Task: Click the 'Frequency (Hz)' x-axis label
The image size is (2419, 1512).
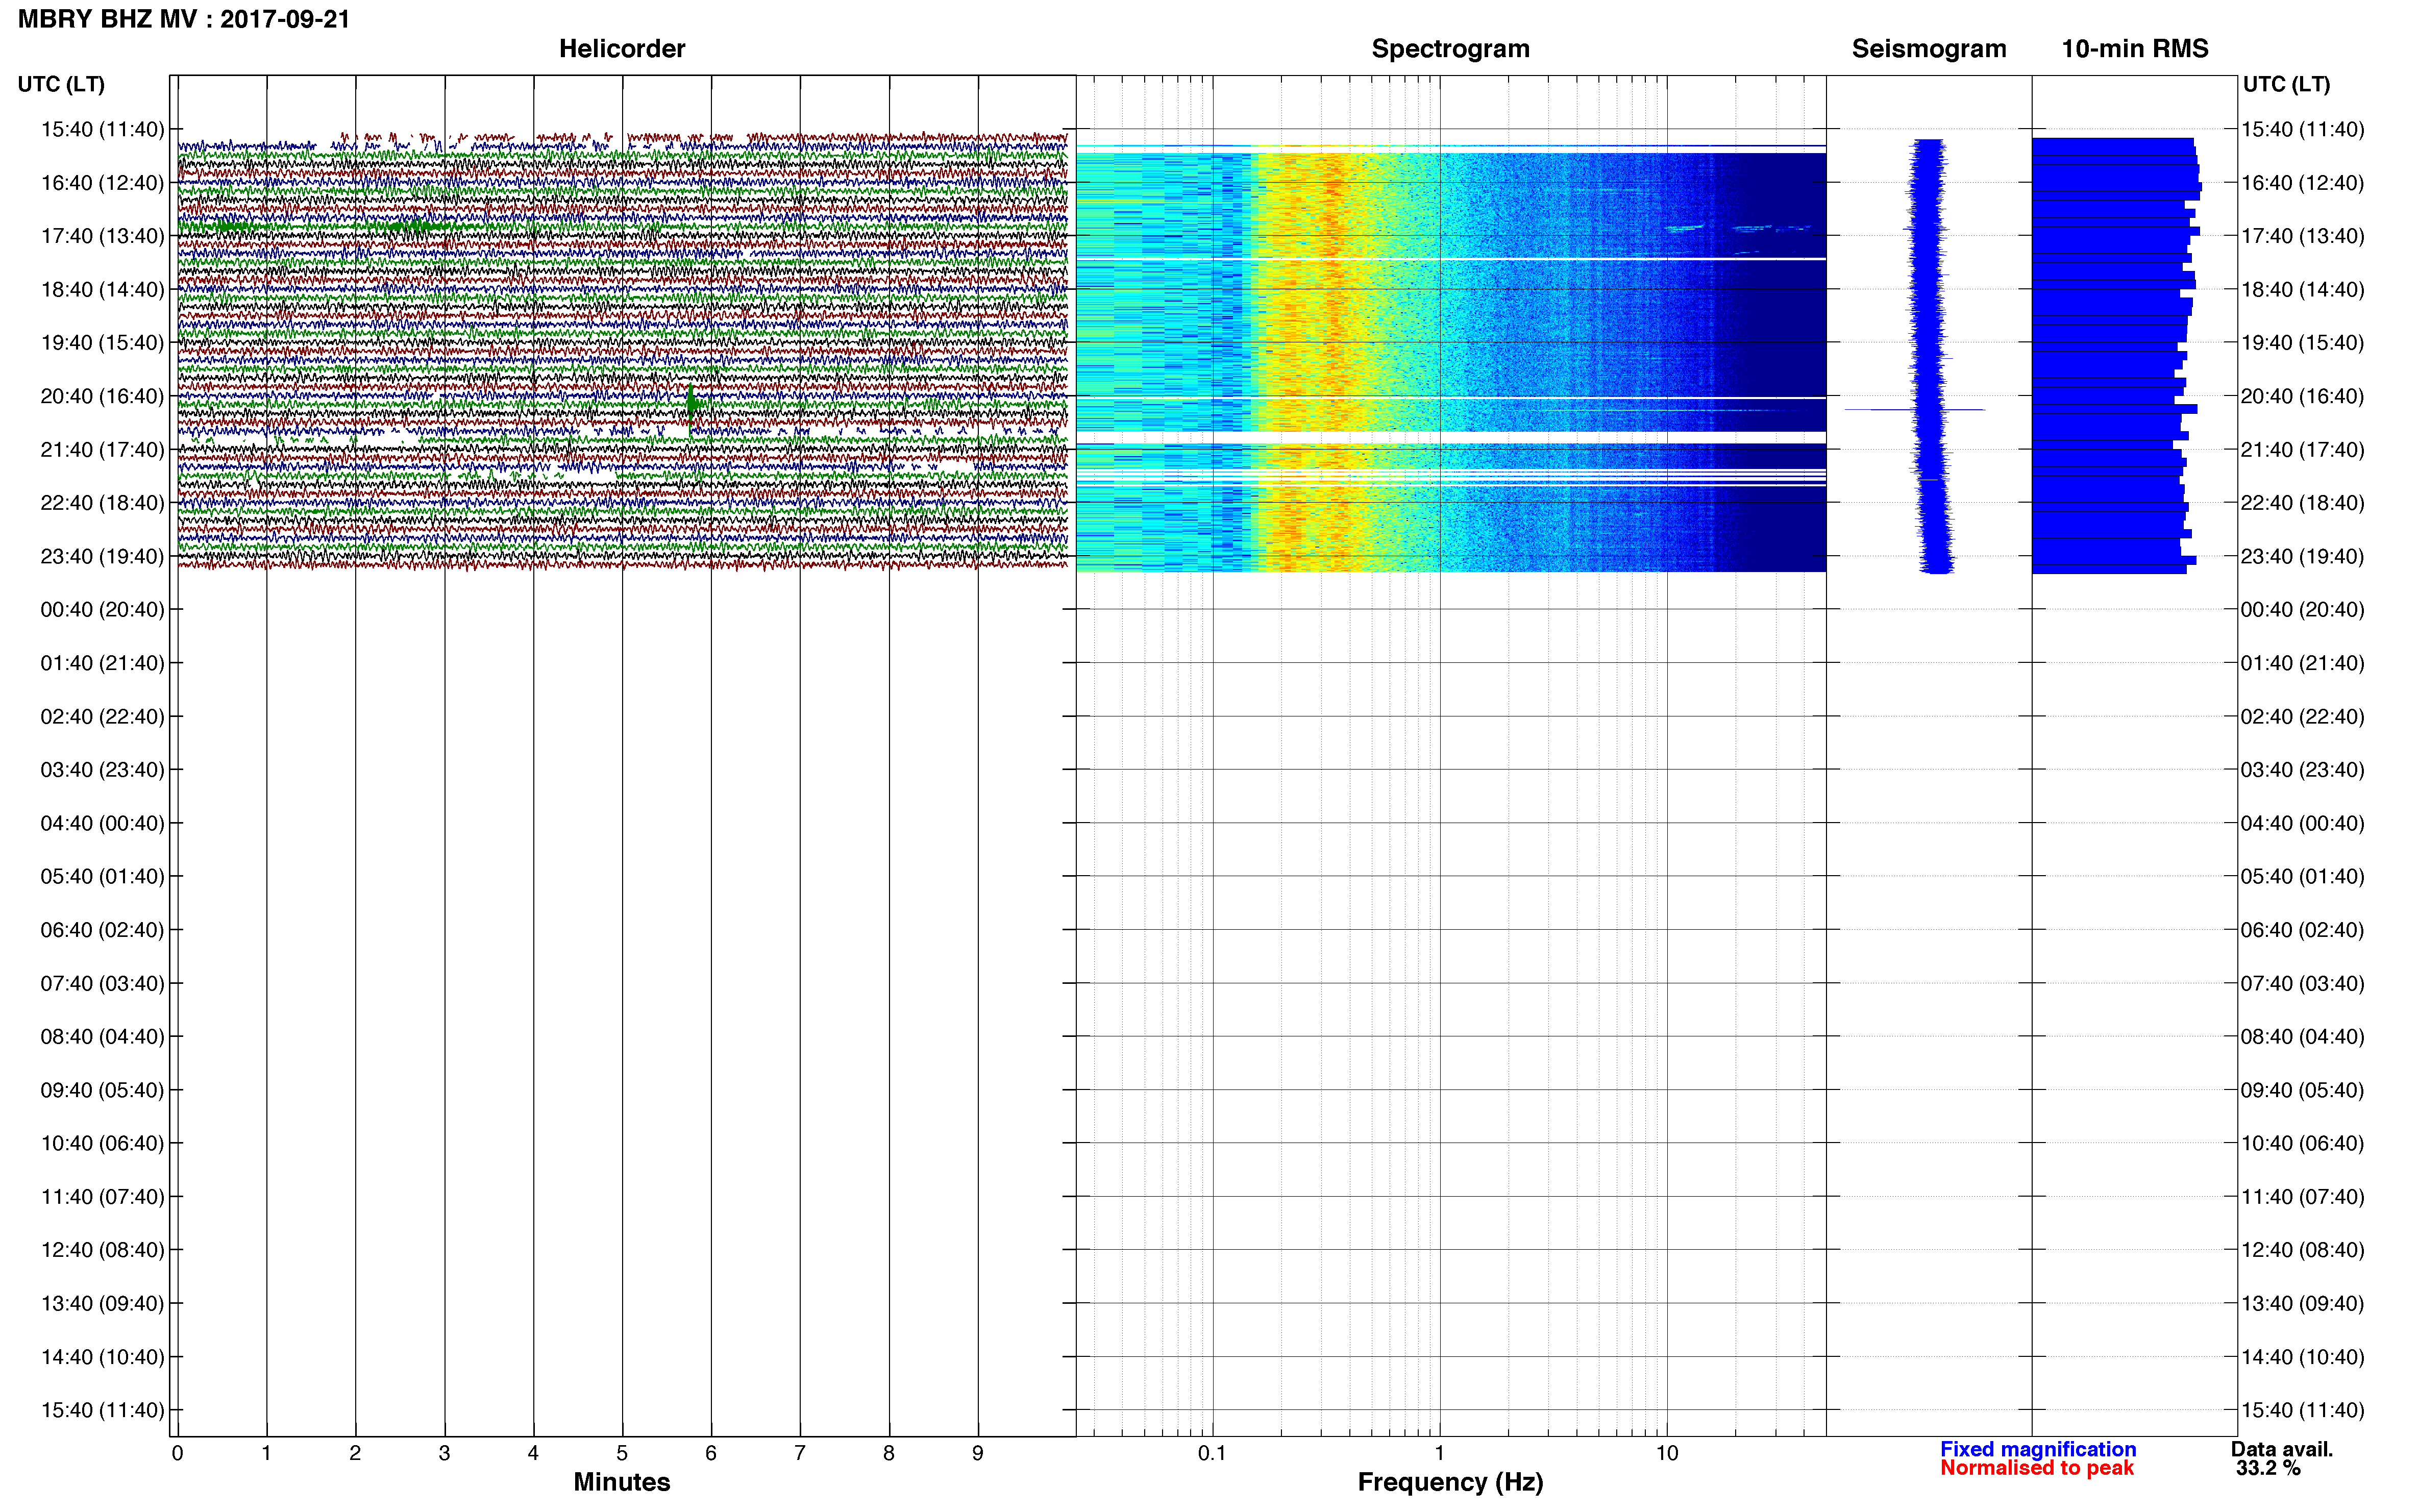Action: pos(1450,1482)
